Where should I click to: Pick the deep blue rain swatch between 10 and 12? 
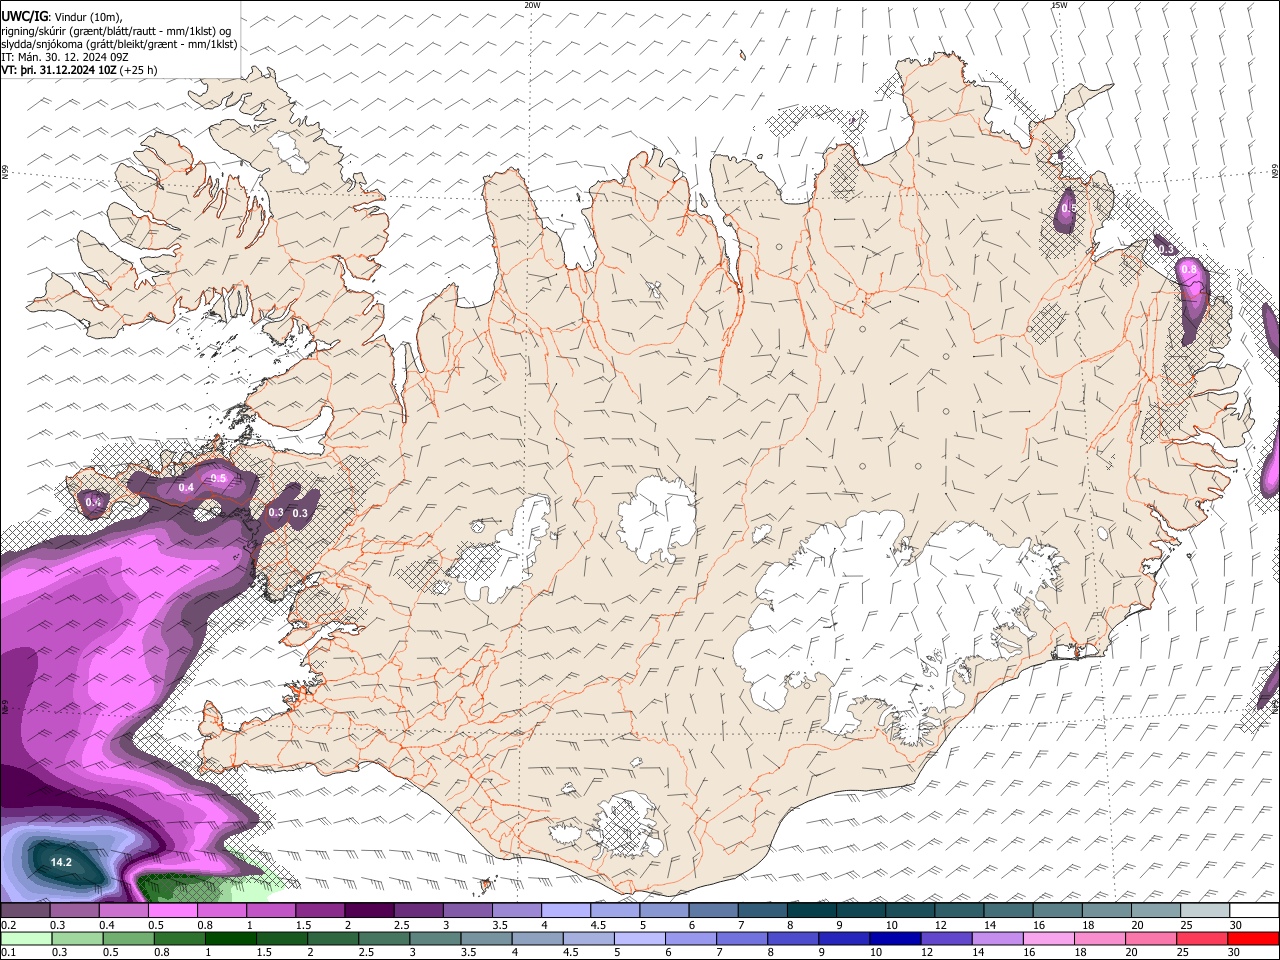point(895,938)
